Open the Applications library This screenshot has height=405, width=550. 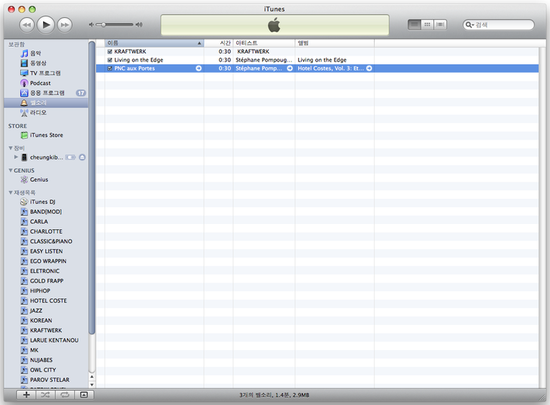coord(47,93)
